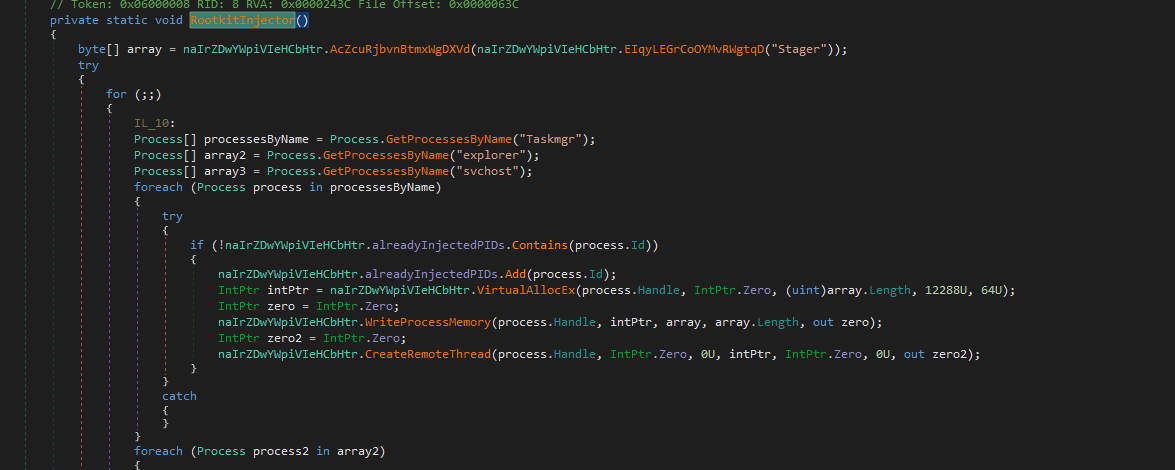Click process2 in the second foreach line
The width and height of the screenshot is (1175, 470).
(x=282, y=451)
